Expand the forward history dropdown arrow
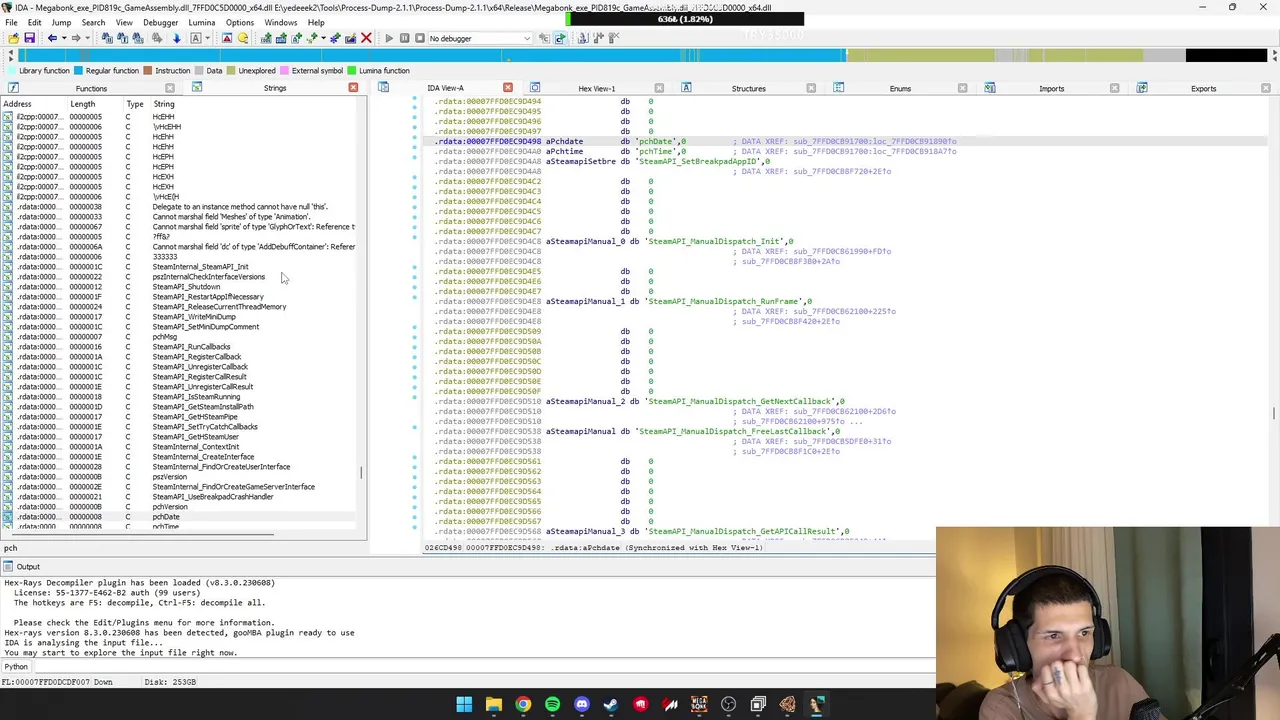Screen dimensions: 1280x720 tap(88, 38)
